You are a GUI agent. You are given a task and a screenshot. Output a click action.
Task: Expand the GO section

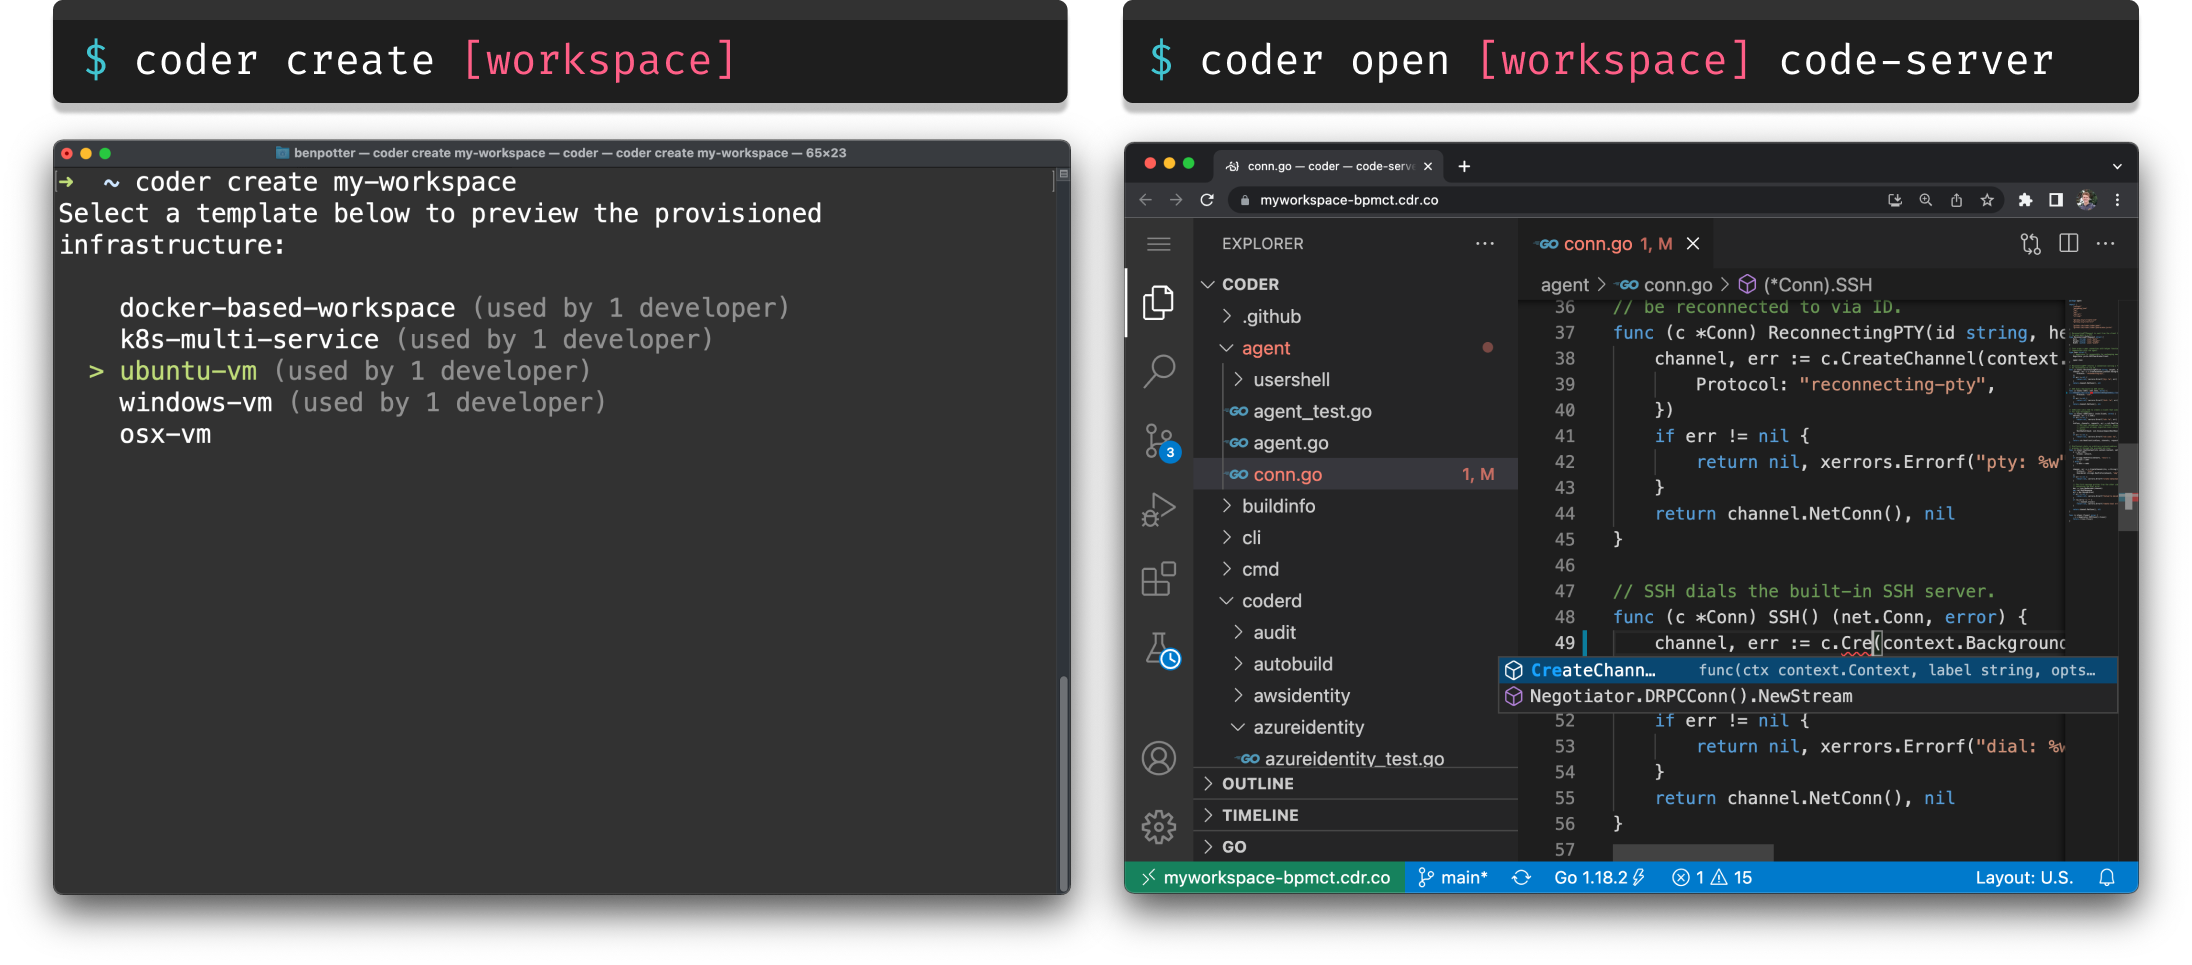click(1356, 847)
